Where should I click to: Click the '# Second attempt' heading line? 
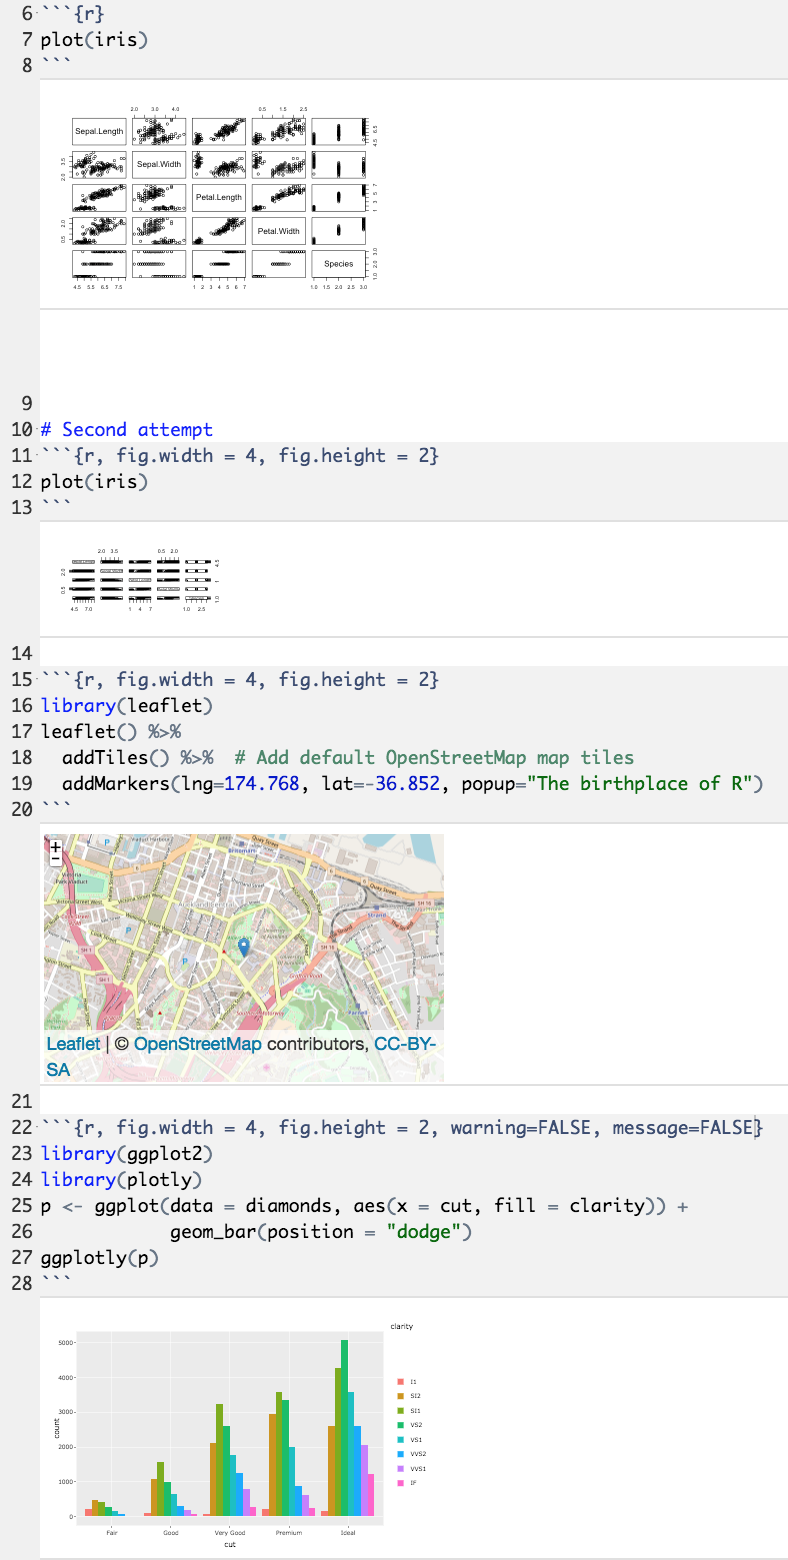126,430
